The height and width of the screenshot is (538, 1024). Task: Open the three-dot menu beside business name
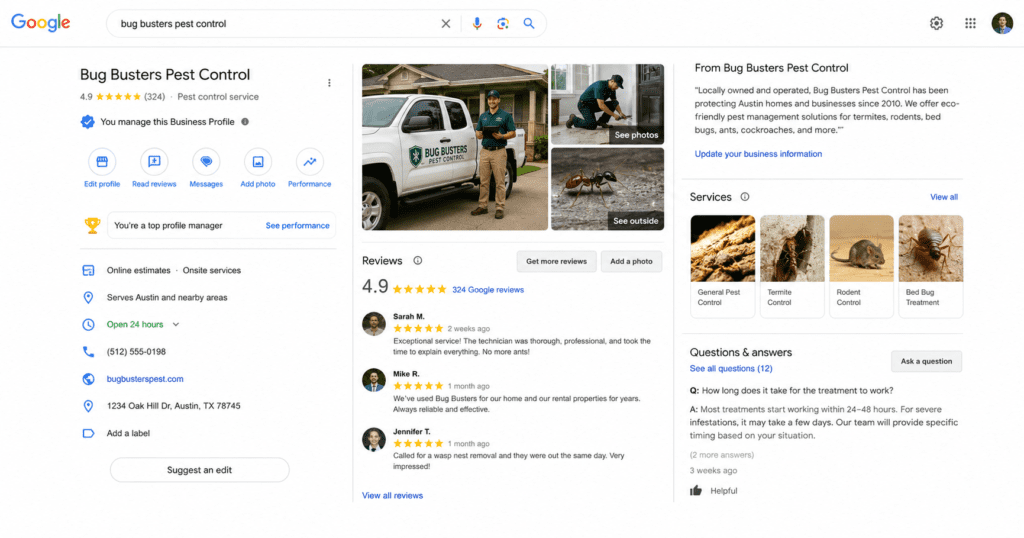329,83
